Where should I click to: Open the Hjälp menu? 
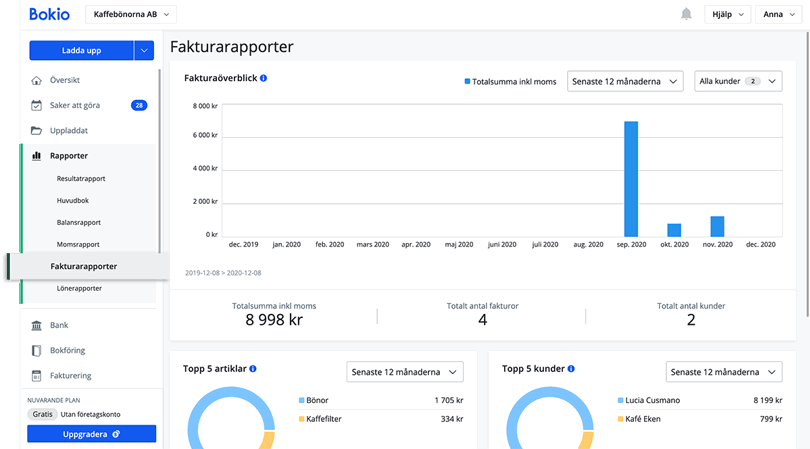pos(727,14)
